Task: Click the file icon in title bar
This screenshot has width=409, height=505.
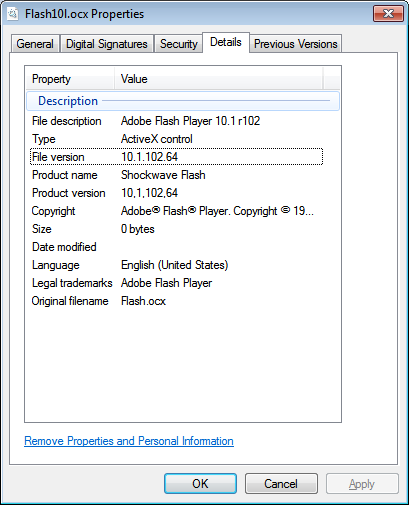Action: (13, 14)
